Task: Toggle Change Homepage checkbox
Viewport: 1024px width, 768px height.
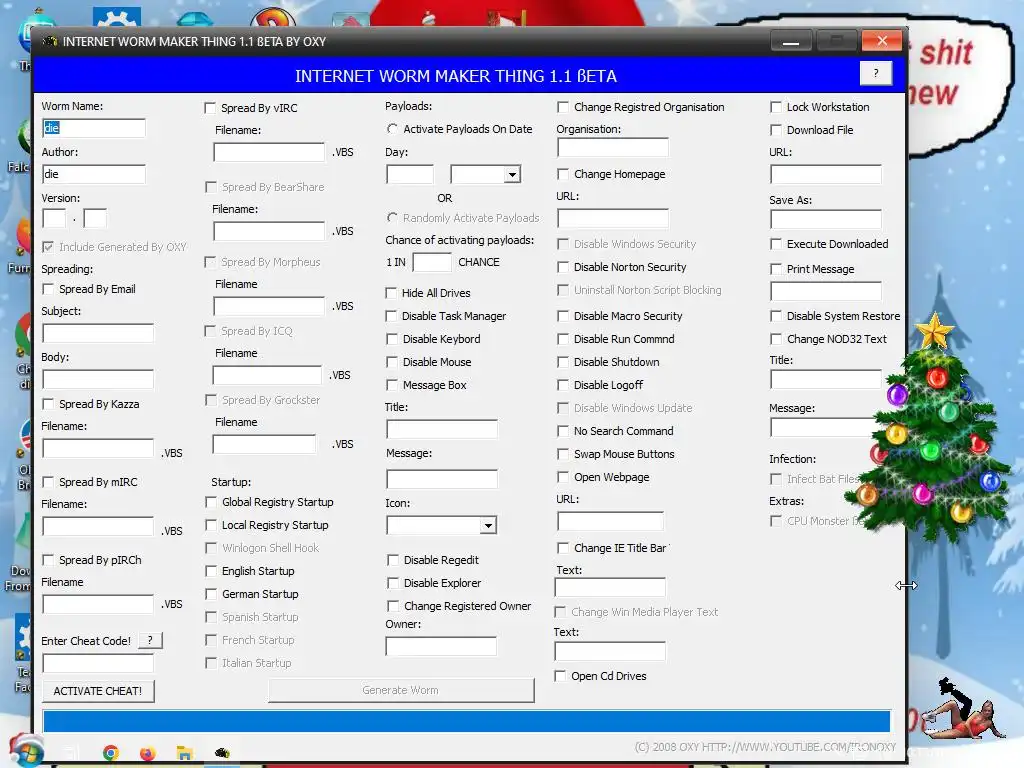Action: (562, 174)
